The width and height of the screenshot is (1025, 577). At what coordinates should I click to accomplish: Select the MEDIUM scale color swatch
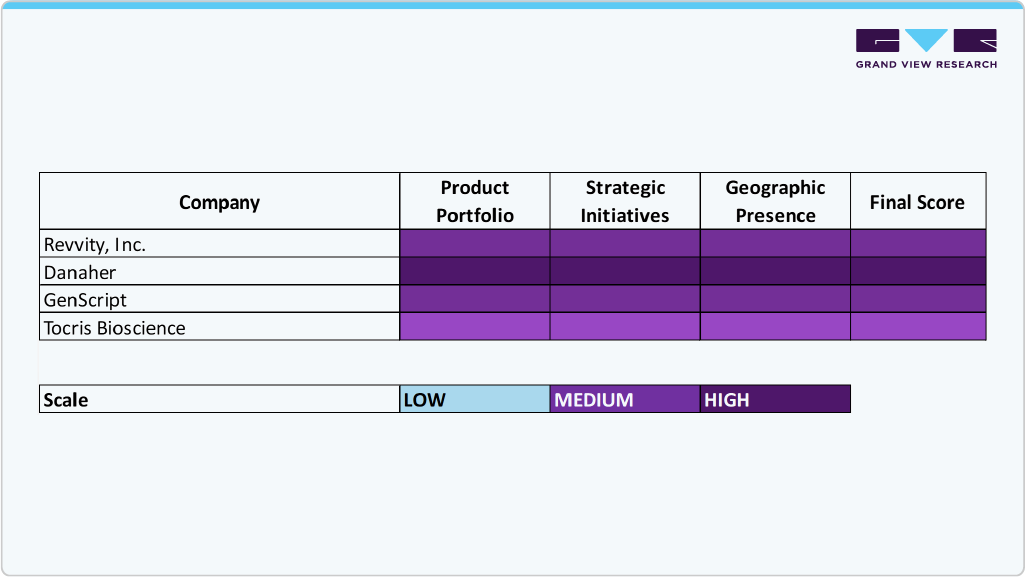tap(625, 399)
